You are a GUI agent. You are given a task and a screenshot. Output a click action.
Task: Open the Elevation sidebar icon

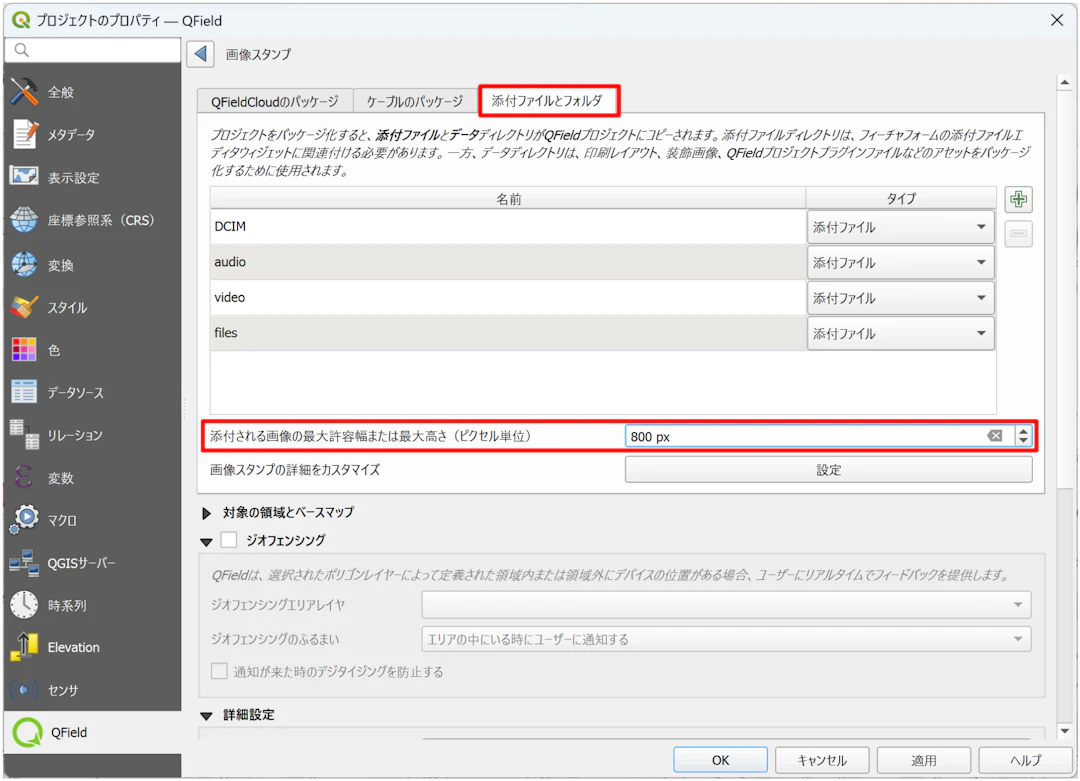tap(24, 647)
